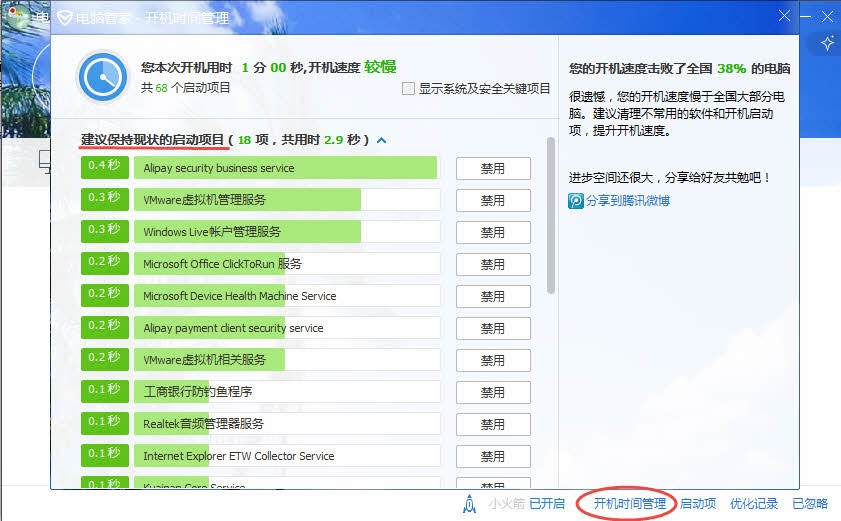Click the Tencent Weibo share icon
The image size is (841, 521).
coord(576,201)
